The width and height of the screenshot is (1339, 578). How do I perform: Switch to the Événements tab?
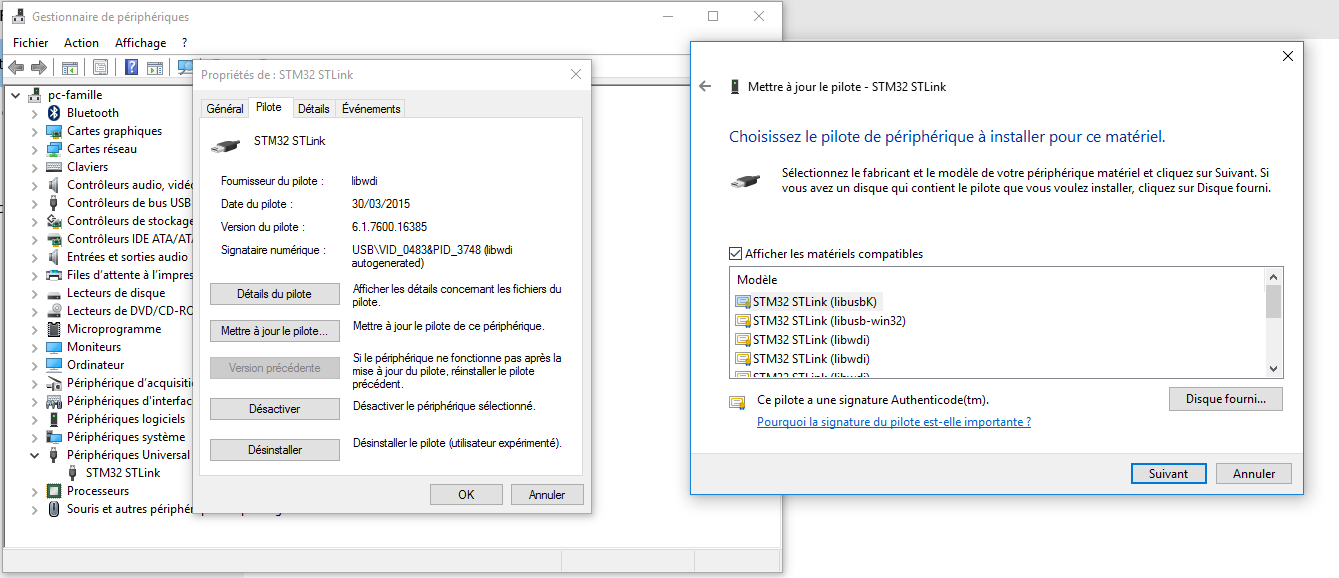(x=371, y=109)
